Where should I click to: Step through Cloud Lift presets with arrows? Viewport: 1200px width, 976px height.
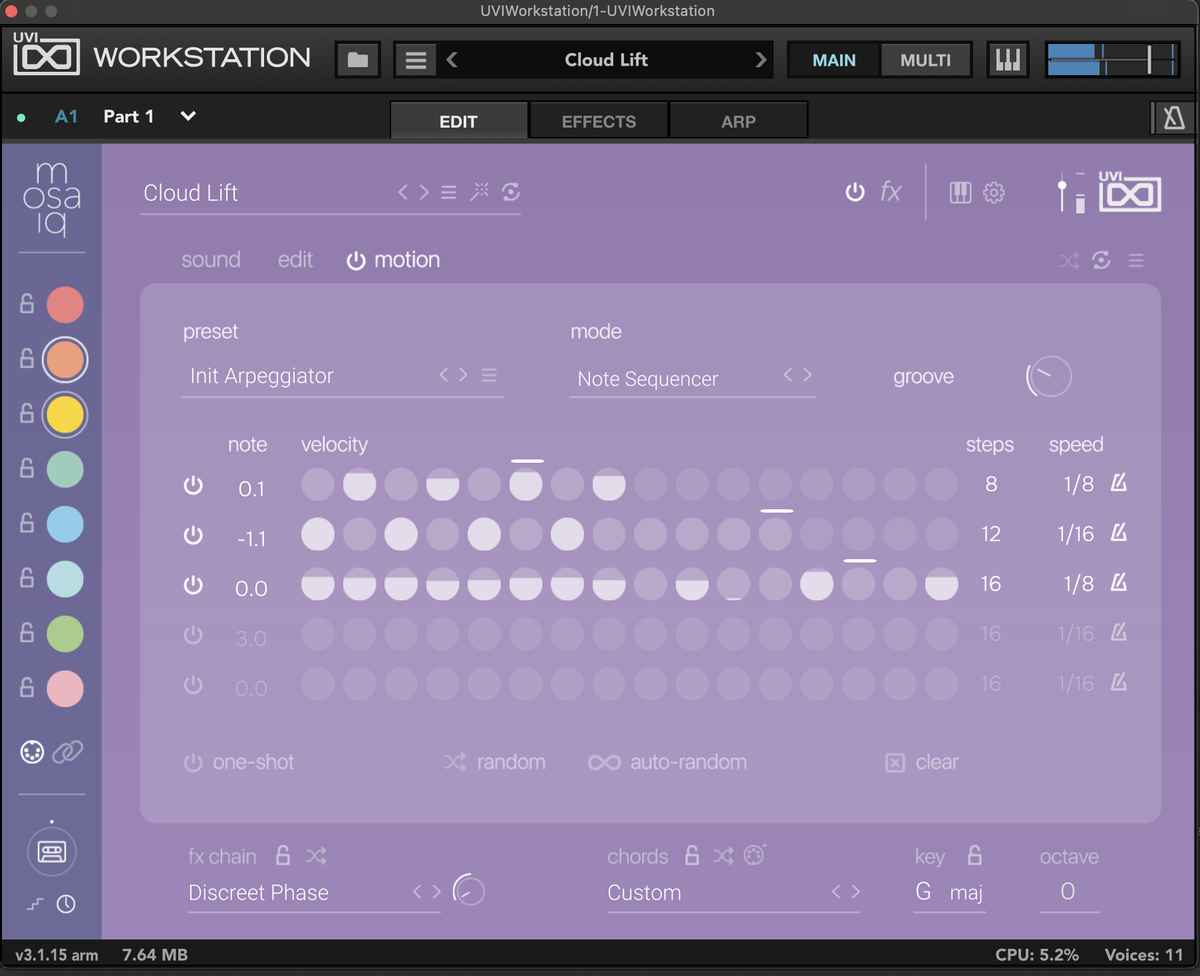(x=414, y=192)
